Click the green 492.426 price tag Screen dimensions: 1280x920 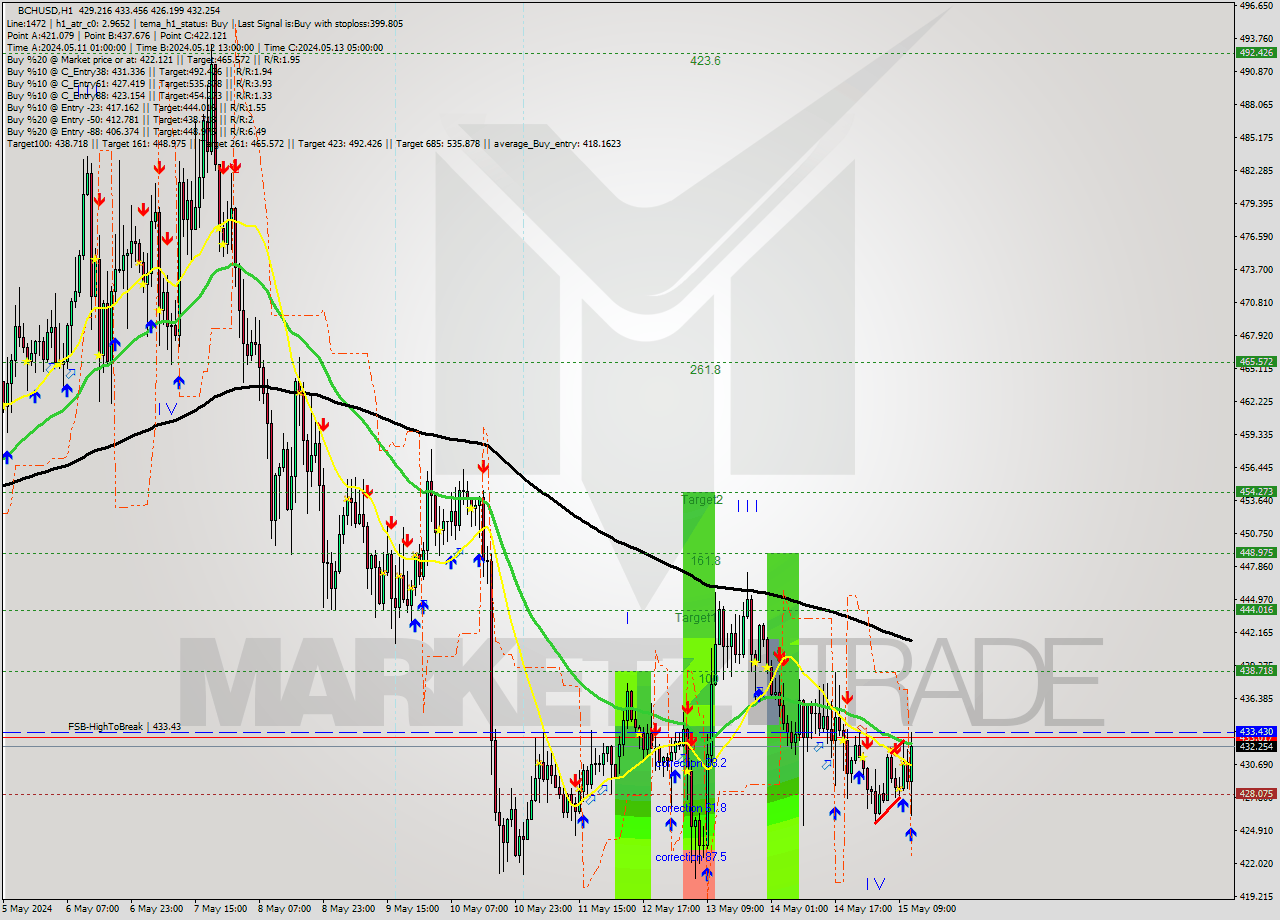click(1256, 53)
